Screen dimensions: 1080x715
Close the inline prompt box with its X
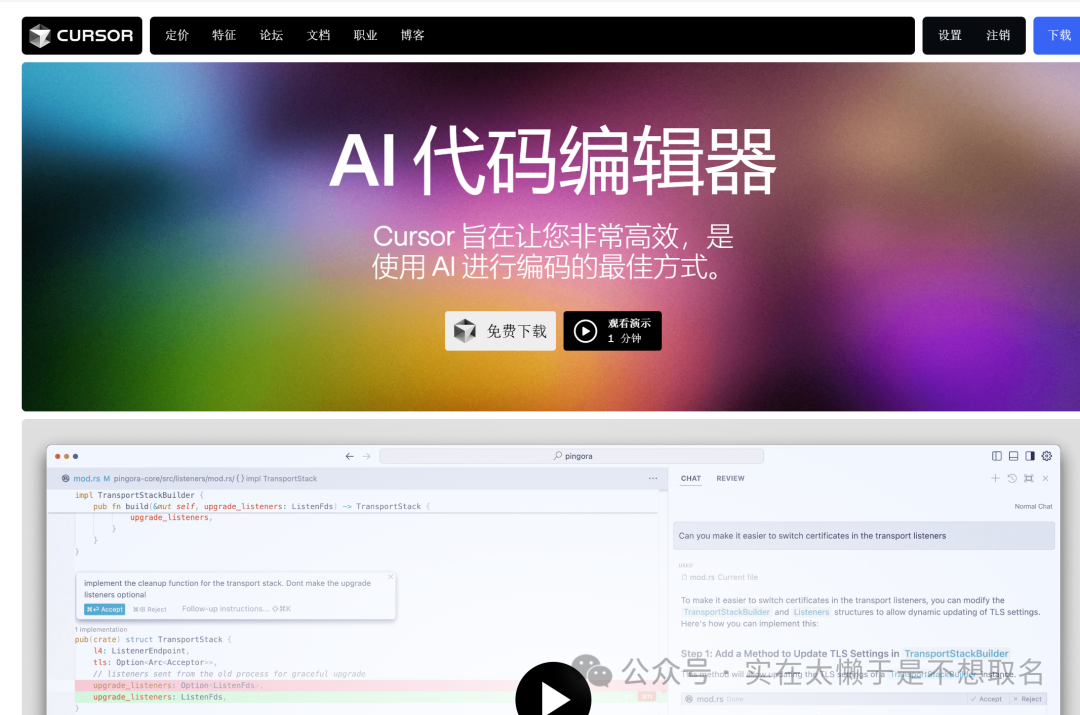[x=391, y=577]
